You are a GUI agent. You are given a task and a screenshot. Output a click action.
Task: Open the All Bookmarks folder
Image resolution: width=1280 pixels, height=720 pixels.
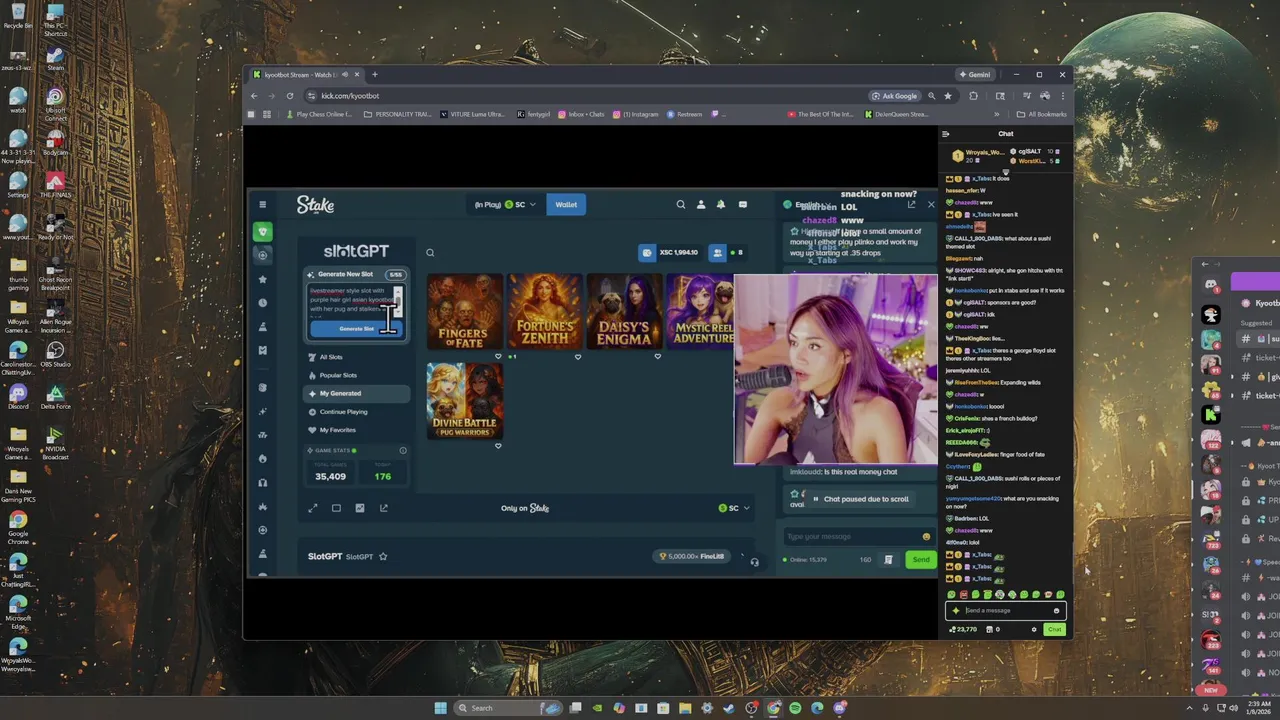[1044, 114]
